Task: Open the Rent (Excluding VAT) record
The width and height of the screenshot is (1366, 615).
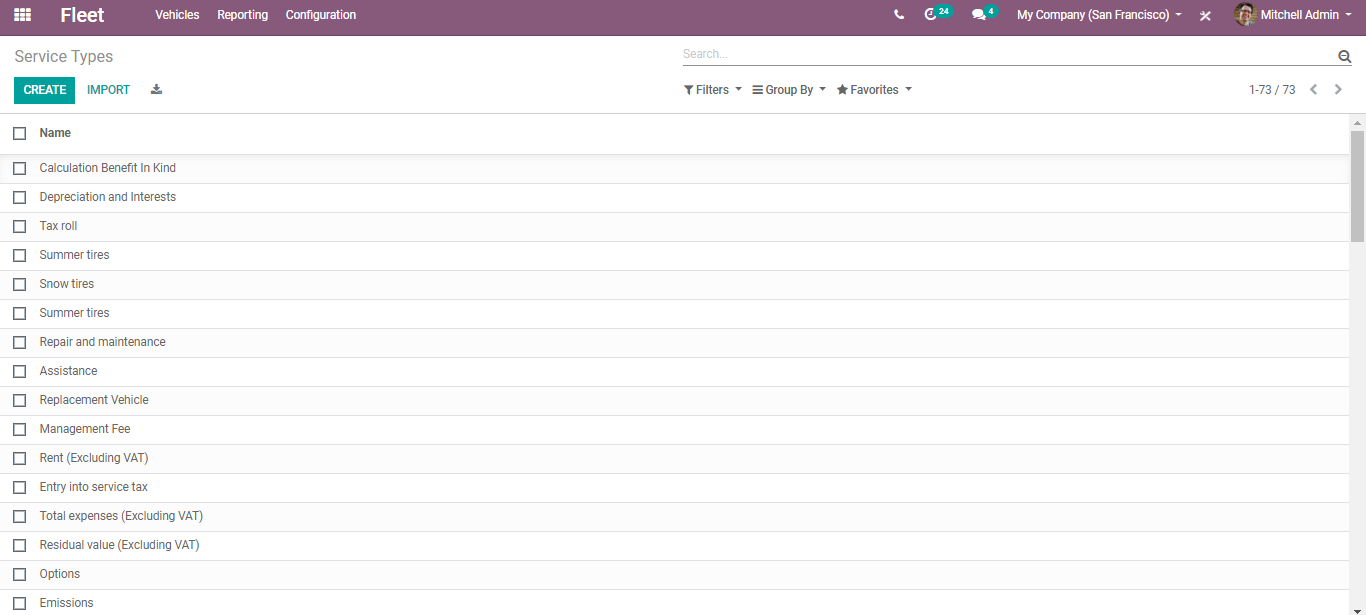Action: tap(94, 458)
